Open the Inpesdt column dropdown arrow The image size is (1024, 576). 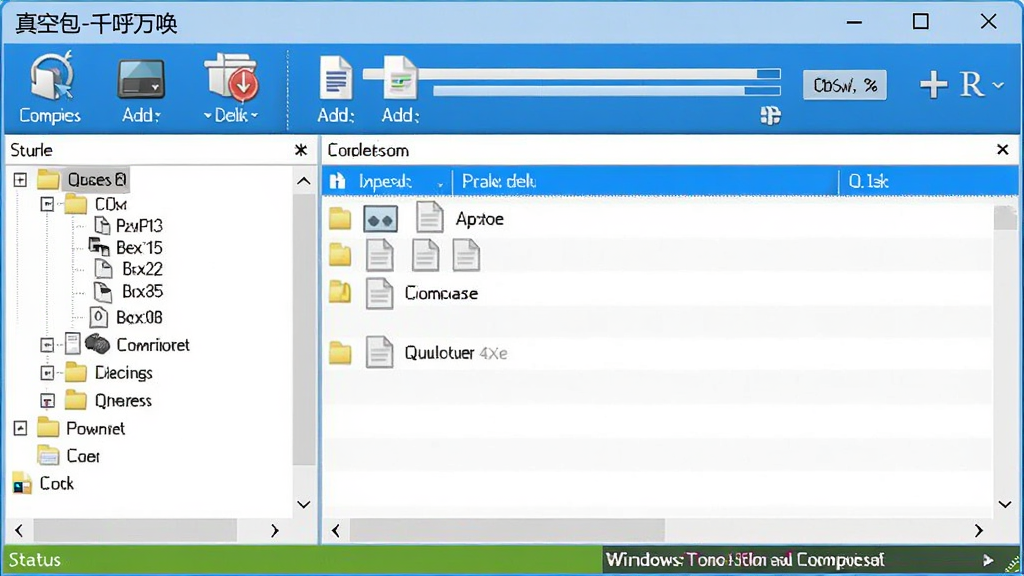(x=440, y=185)
